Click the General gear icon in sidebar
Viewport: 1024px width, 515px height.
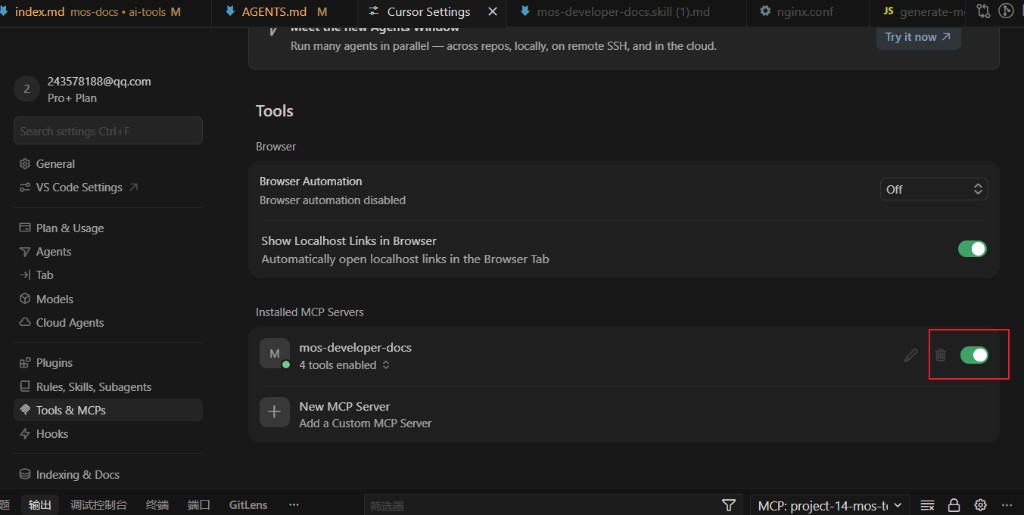25,164
